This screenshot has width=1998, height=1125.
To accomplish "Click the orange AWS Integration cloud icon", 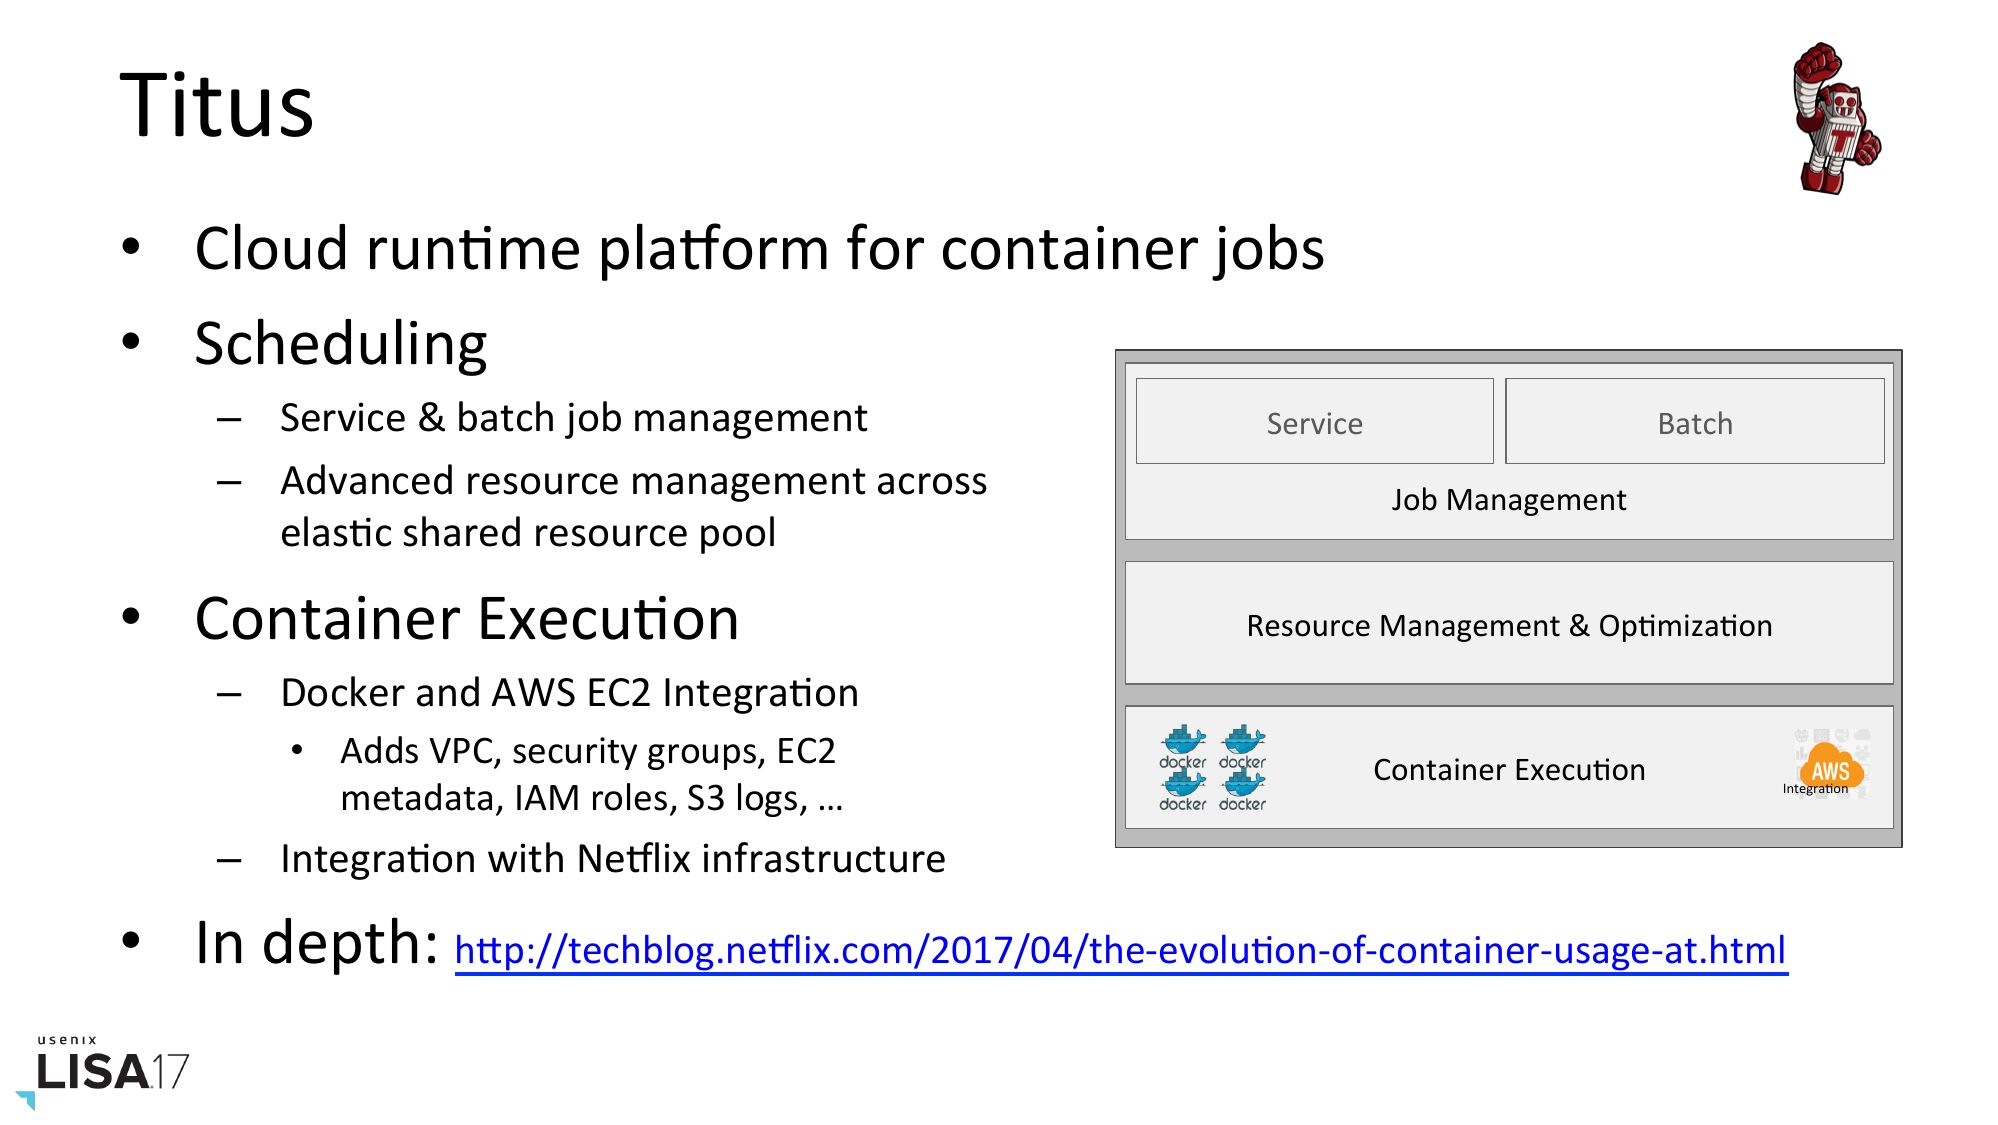I will pyautogui.click(x=1829, y=768).
